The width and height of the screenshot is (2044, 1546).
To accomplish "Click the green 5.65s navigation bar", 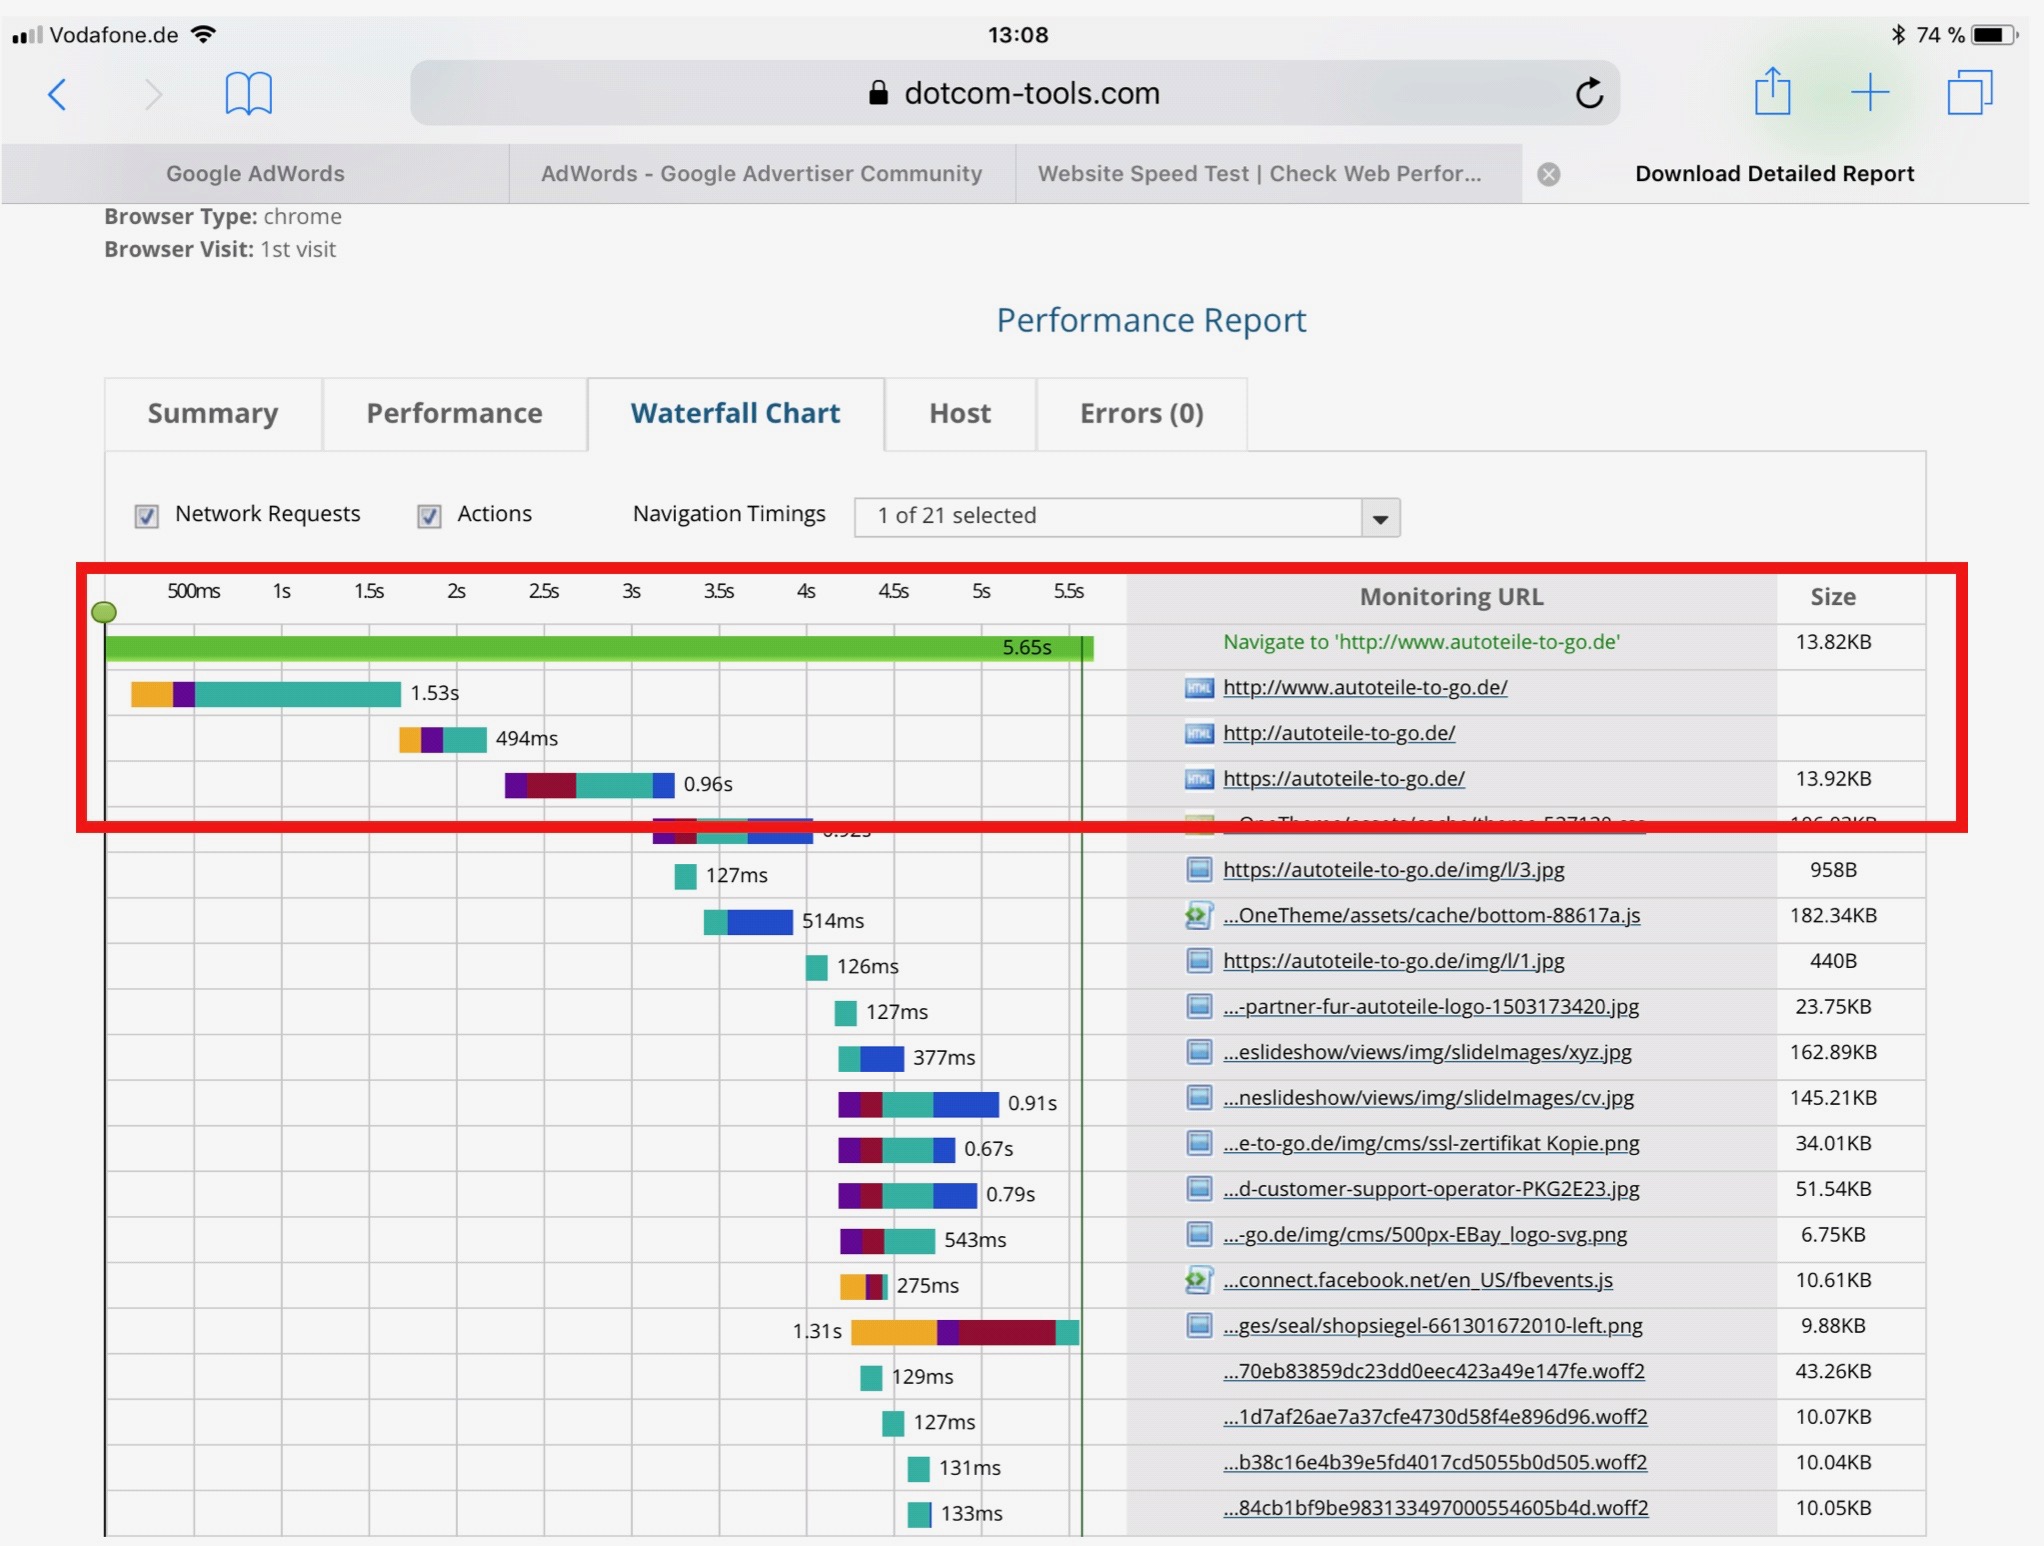I will tap(599, 648).
